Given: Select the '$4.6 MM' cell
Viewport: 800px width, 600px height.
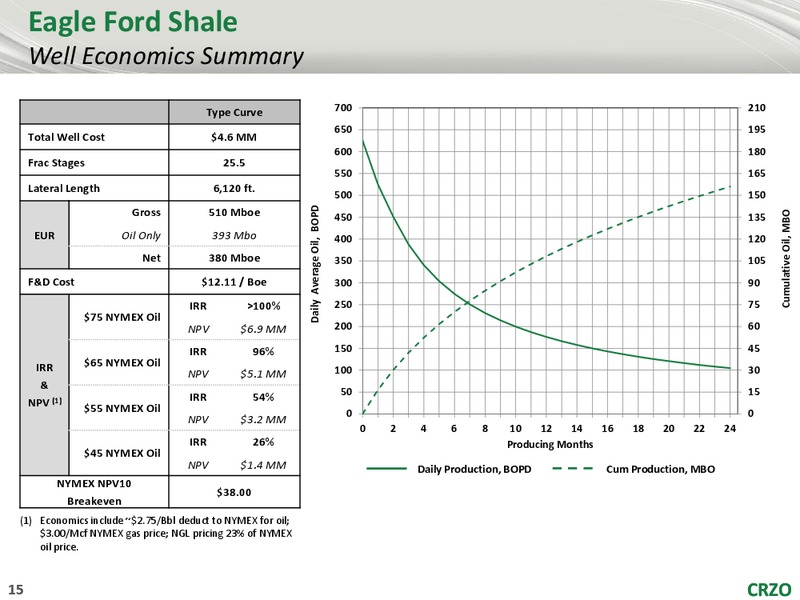Looking at the screenshot, I should click(x=234, y=137).
